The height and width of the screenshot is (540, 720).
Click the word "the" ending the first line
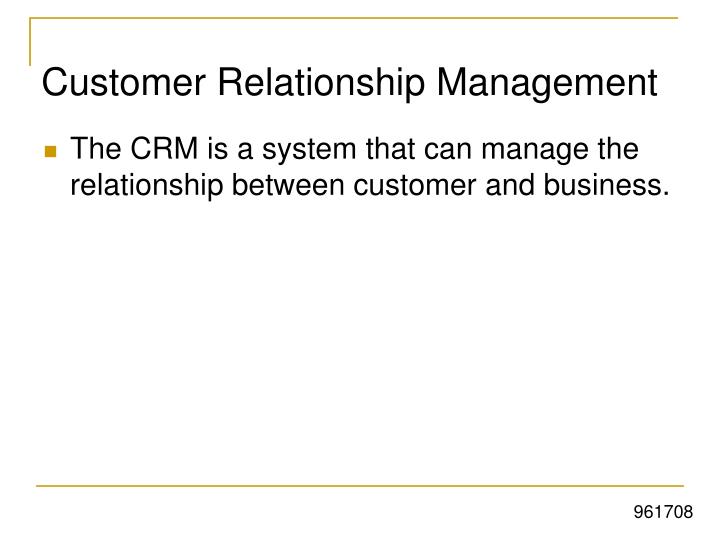618,149
